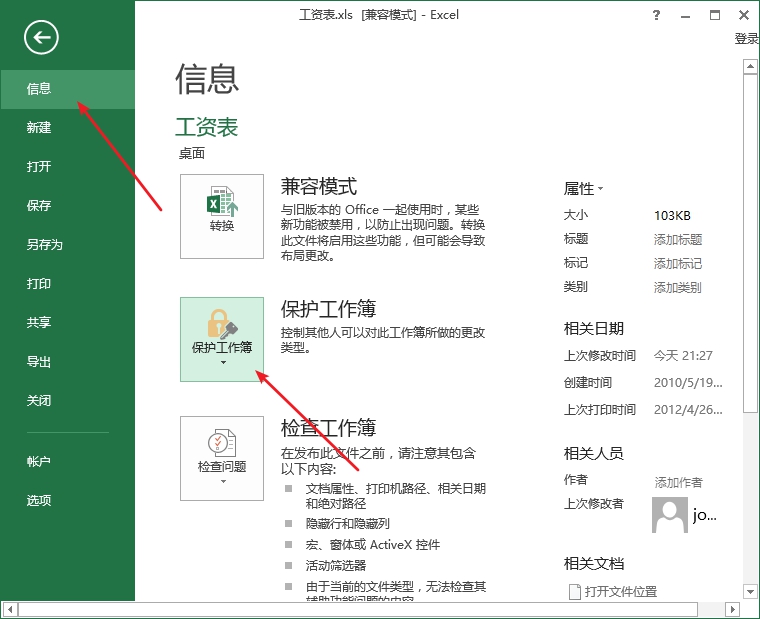Image resolution: width=760 pixels, height=619 pixels.
Task: Open 选项 settings
Action: 67,501
